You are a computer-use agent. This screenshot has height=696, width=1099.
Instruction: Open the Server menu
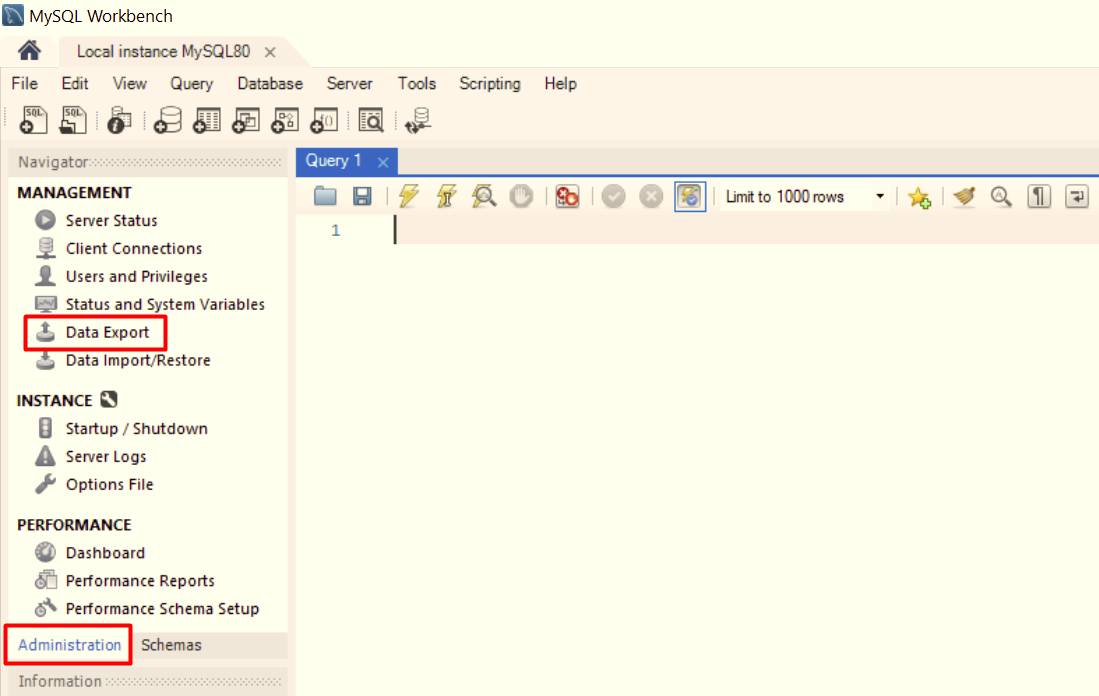tap(349, 83)
